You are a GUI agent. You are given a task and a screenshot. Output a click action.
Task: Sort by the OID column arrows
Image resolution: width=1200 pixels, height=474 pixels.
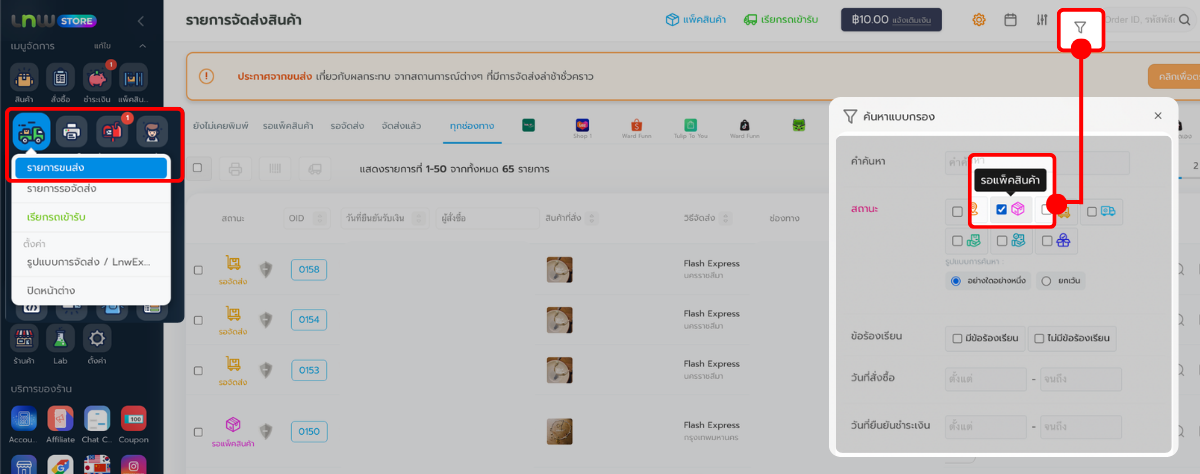[x=321, y=218]
